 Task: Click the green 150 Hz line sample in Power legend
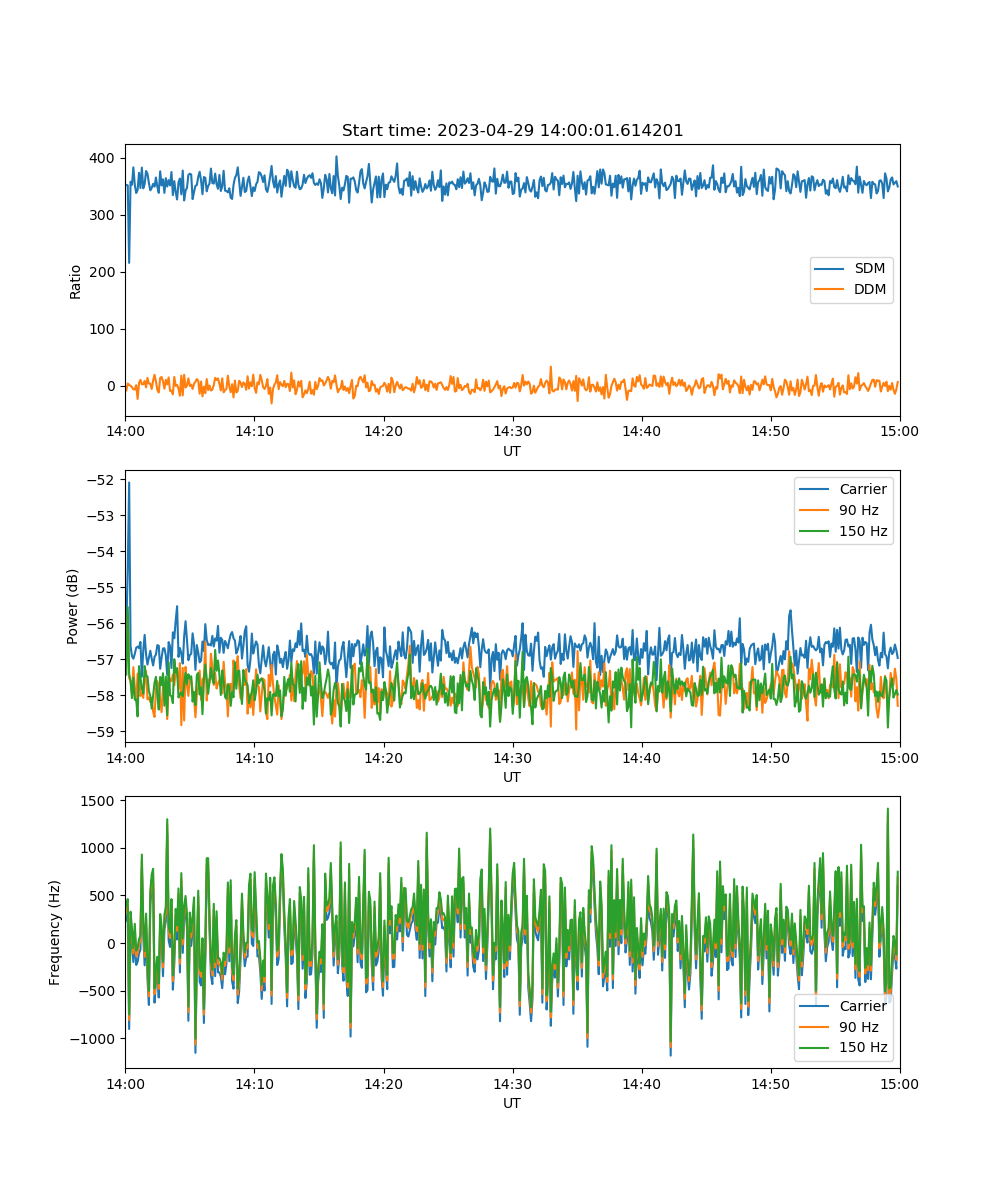[815, 531]
